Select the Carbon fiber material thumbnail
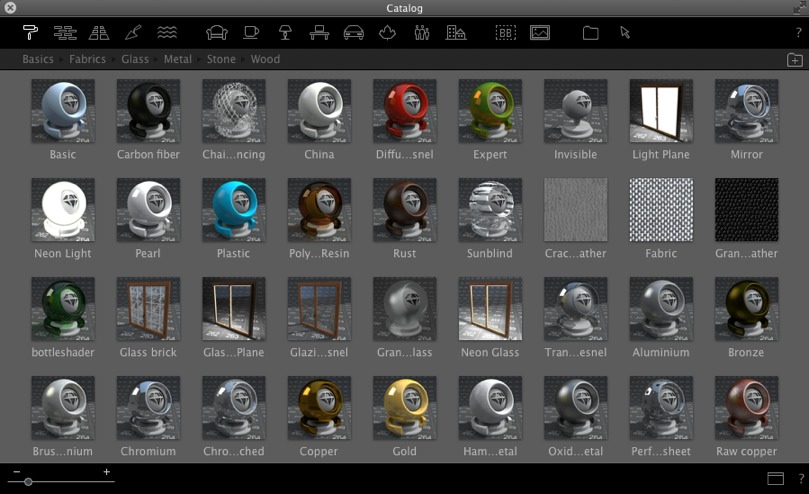 tap(148, 111)
